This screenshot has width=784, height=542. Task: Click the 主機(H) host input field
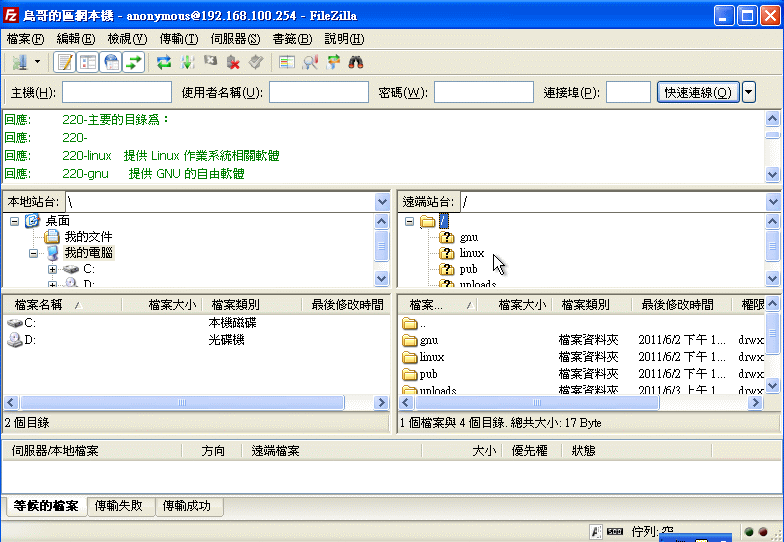(116, 92)
